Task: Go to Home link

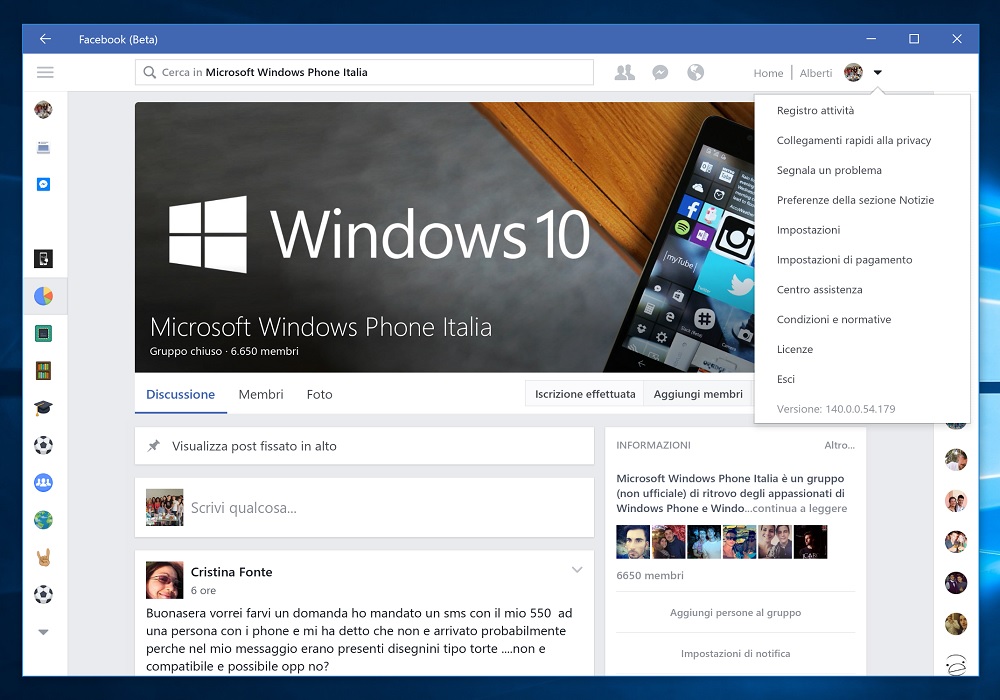Action: (768, 73)
